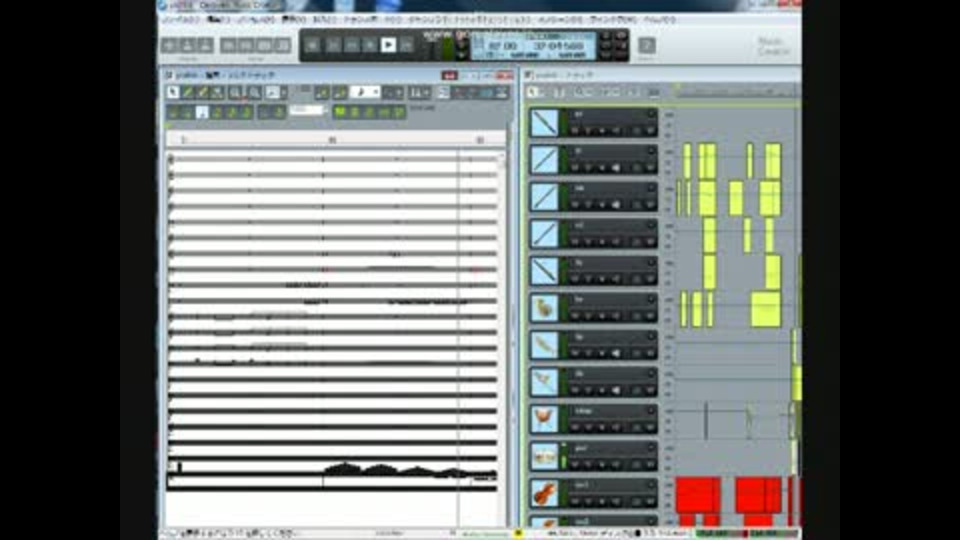Click the measure ruler above the staff notation
The height and width of the screenshot is (540, 960).
[x=334, y=140]
